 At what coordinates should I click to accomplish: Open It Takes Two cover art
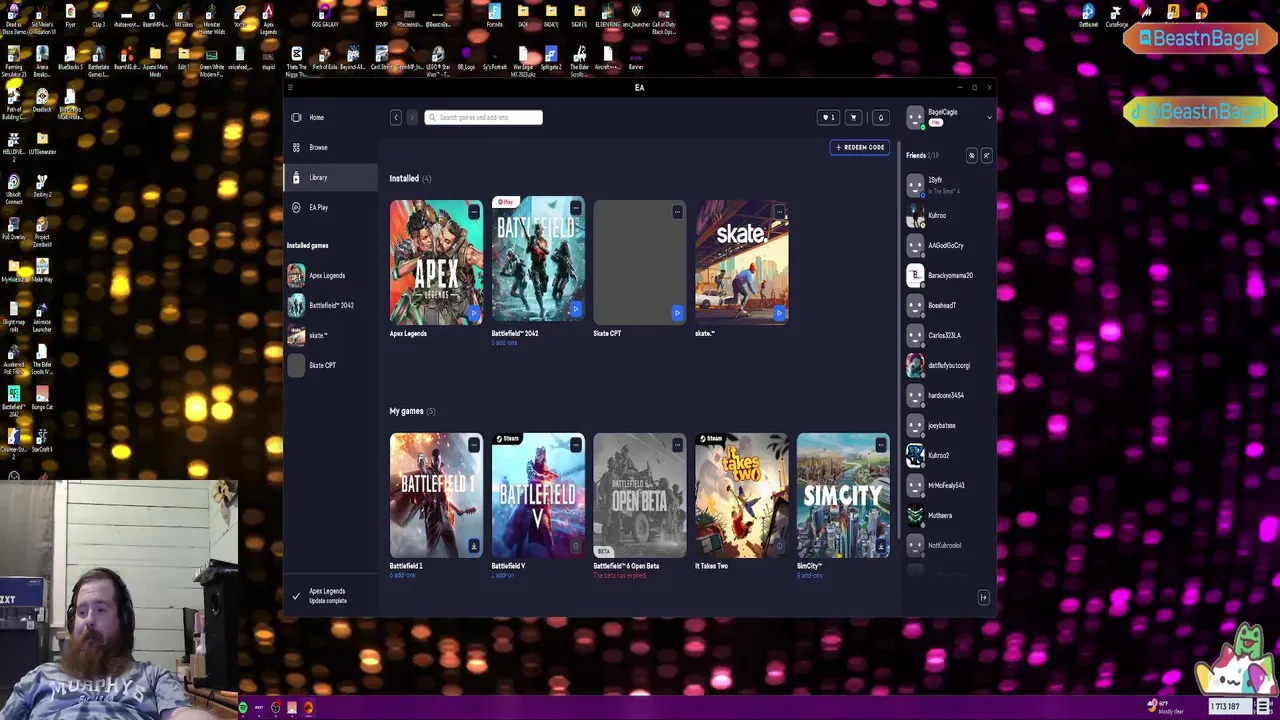(x=741, y=495)
